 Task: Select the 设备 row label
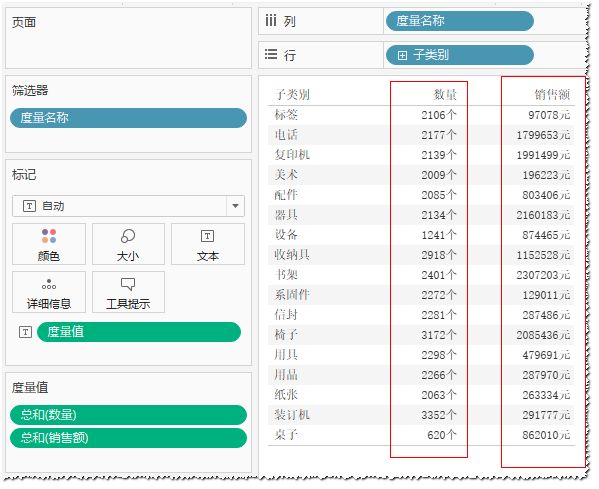pyautogui.click(x=286, y=235)
